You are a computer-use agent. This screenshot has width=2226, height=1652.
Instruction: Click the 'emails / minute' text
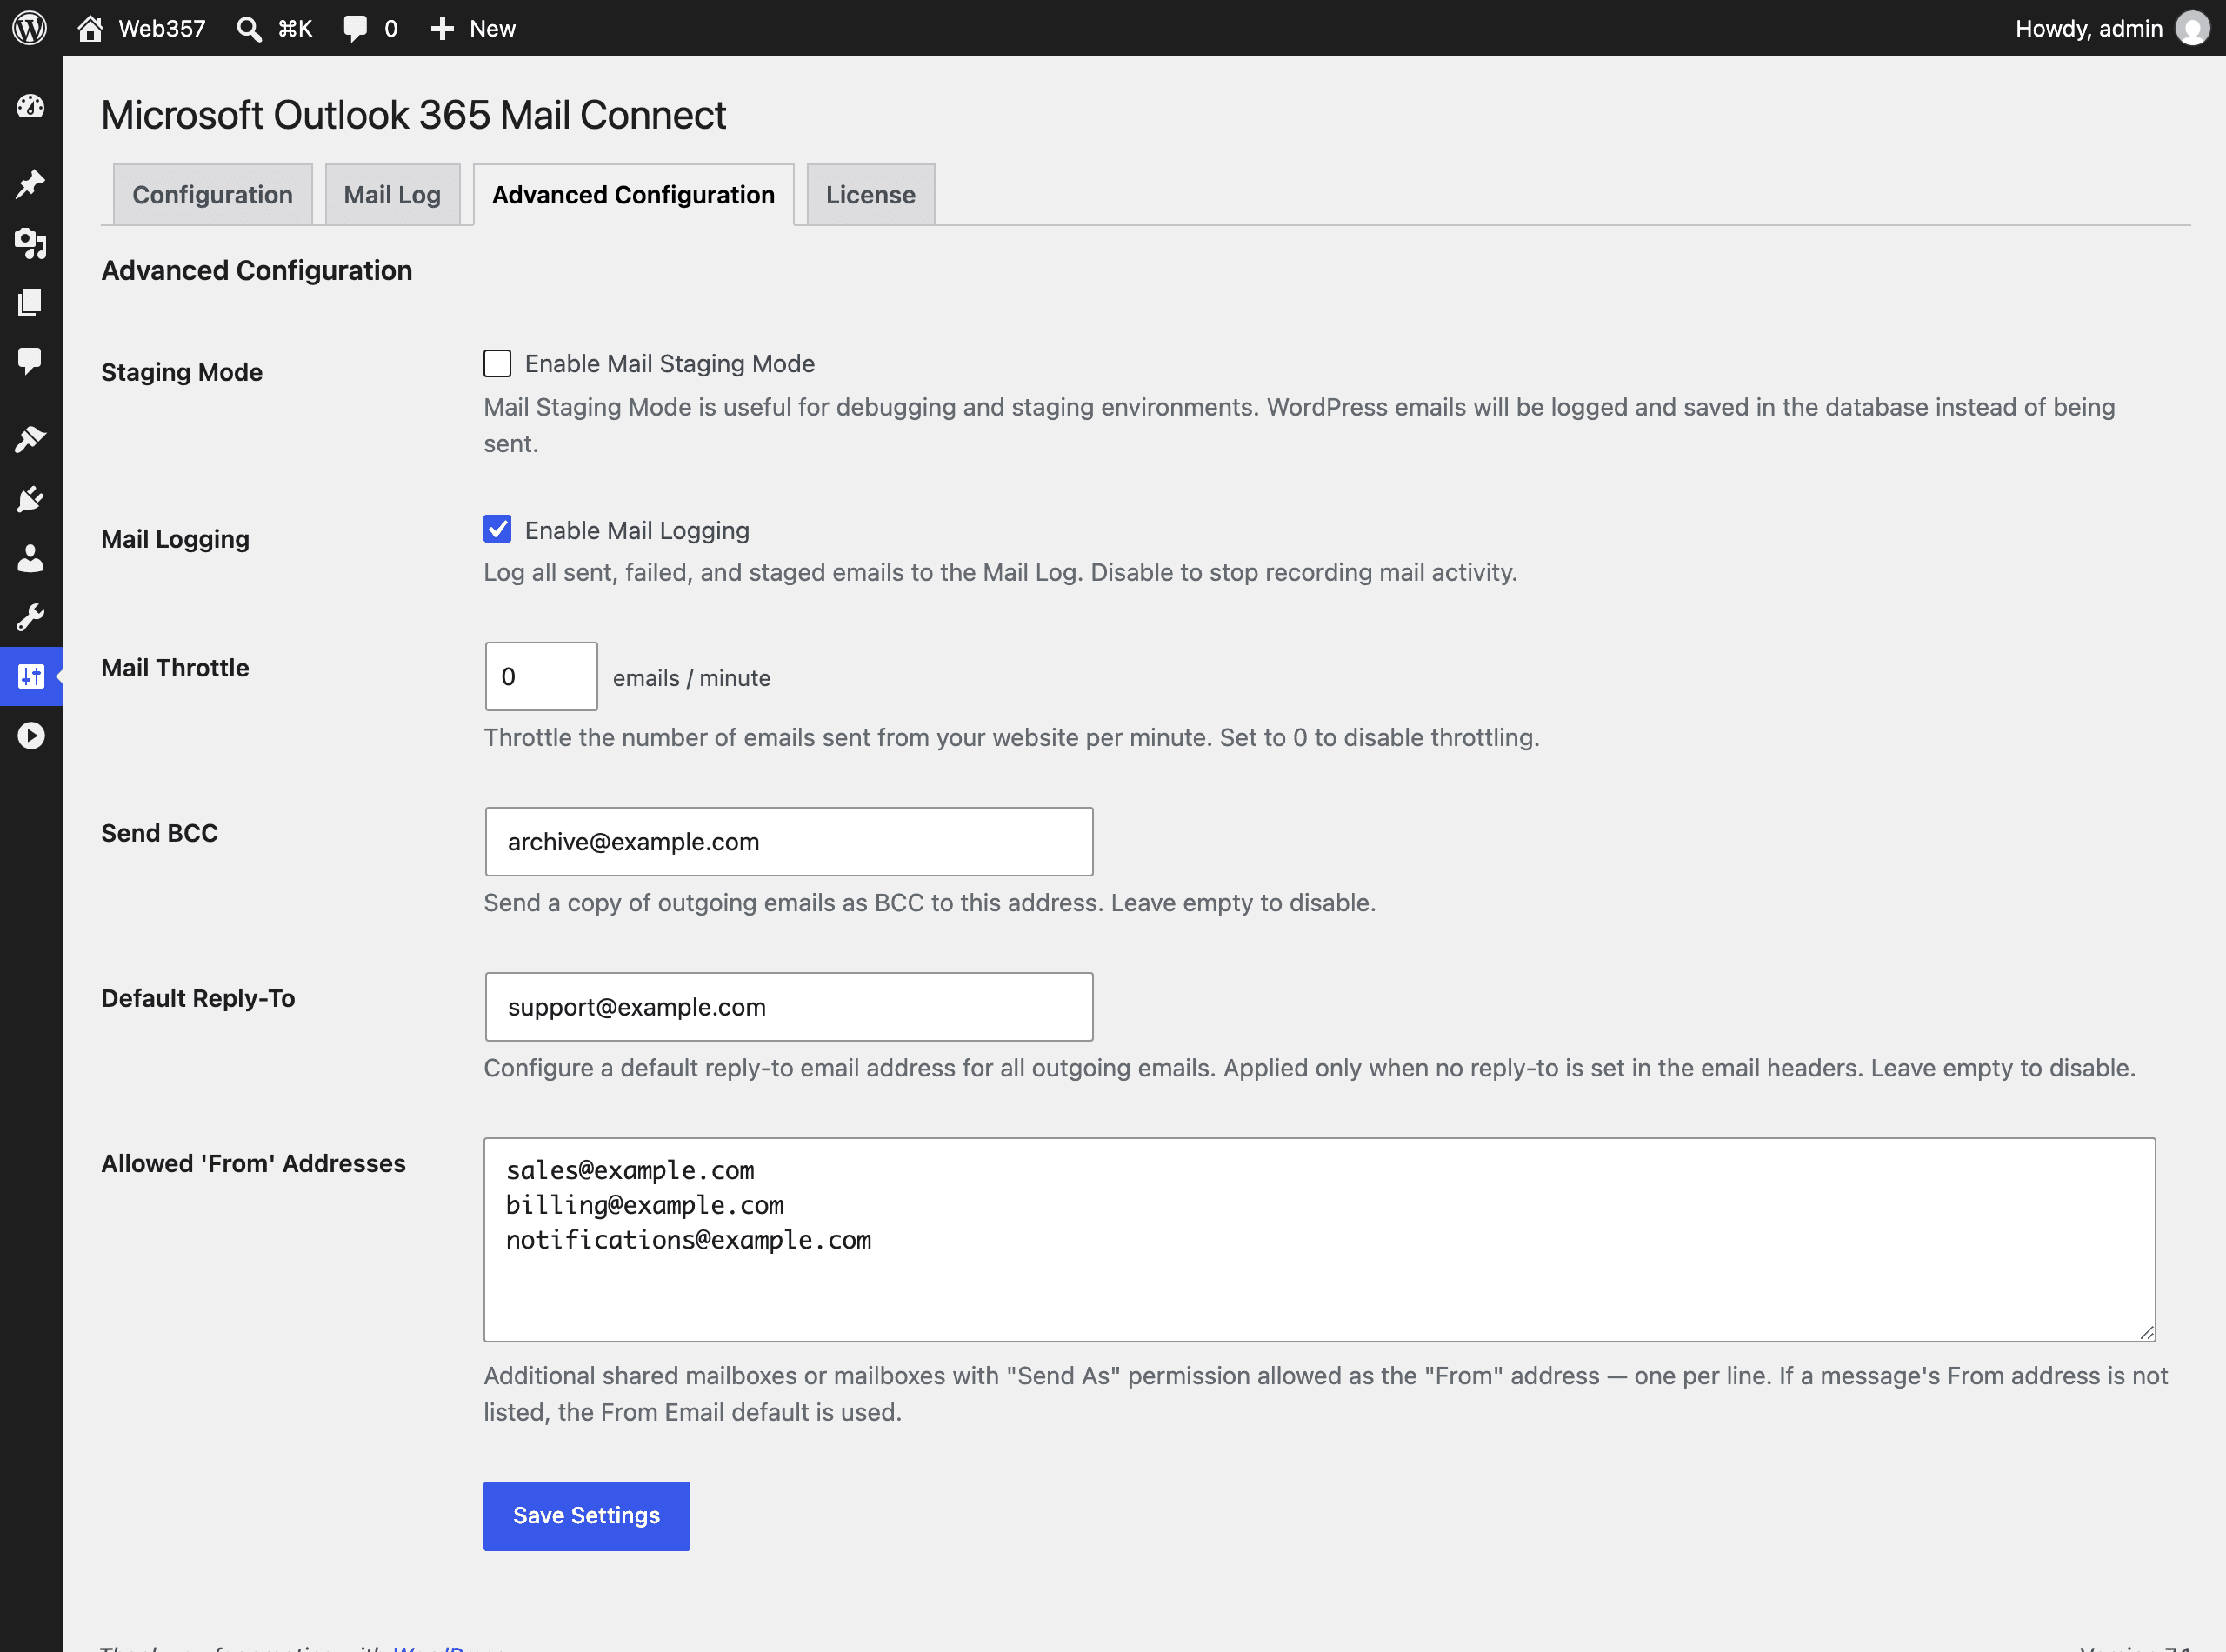(692, 678)
